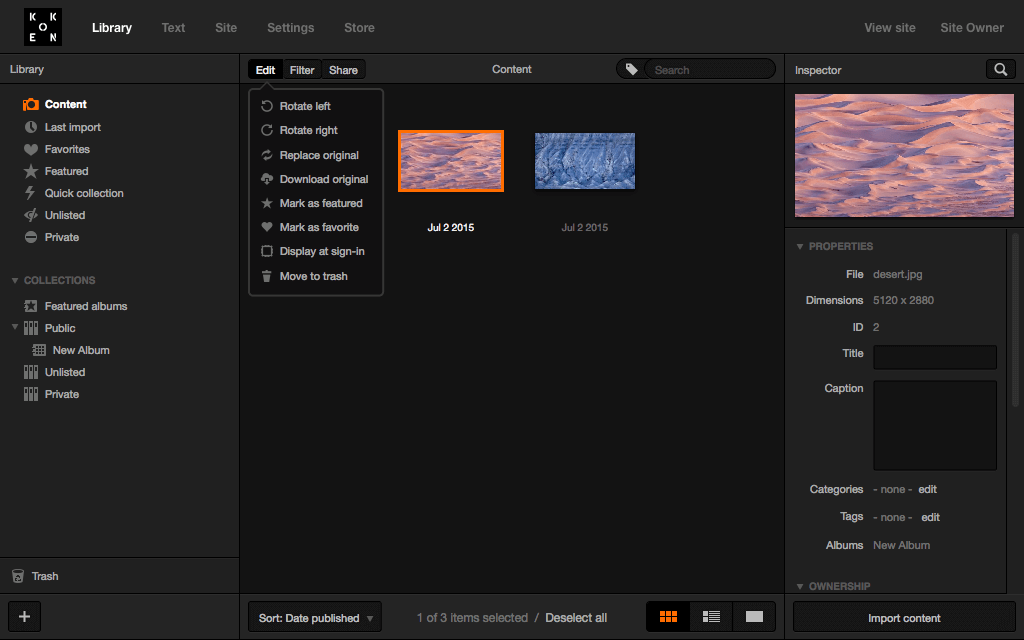Click the tag icon beside search
The height and width of the screenshot is (640, 1024).
tap(631, 69)
